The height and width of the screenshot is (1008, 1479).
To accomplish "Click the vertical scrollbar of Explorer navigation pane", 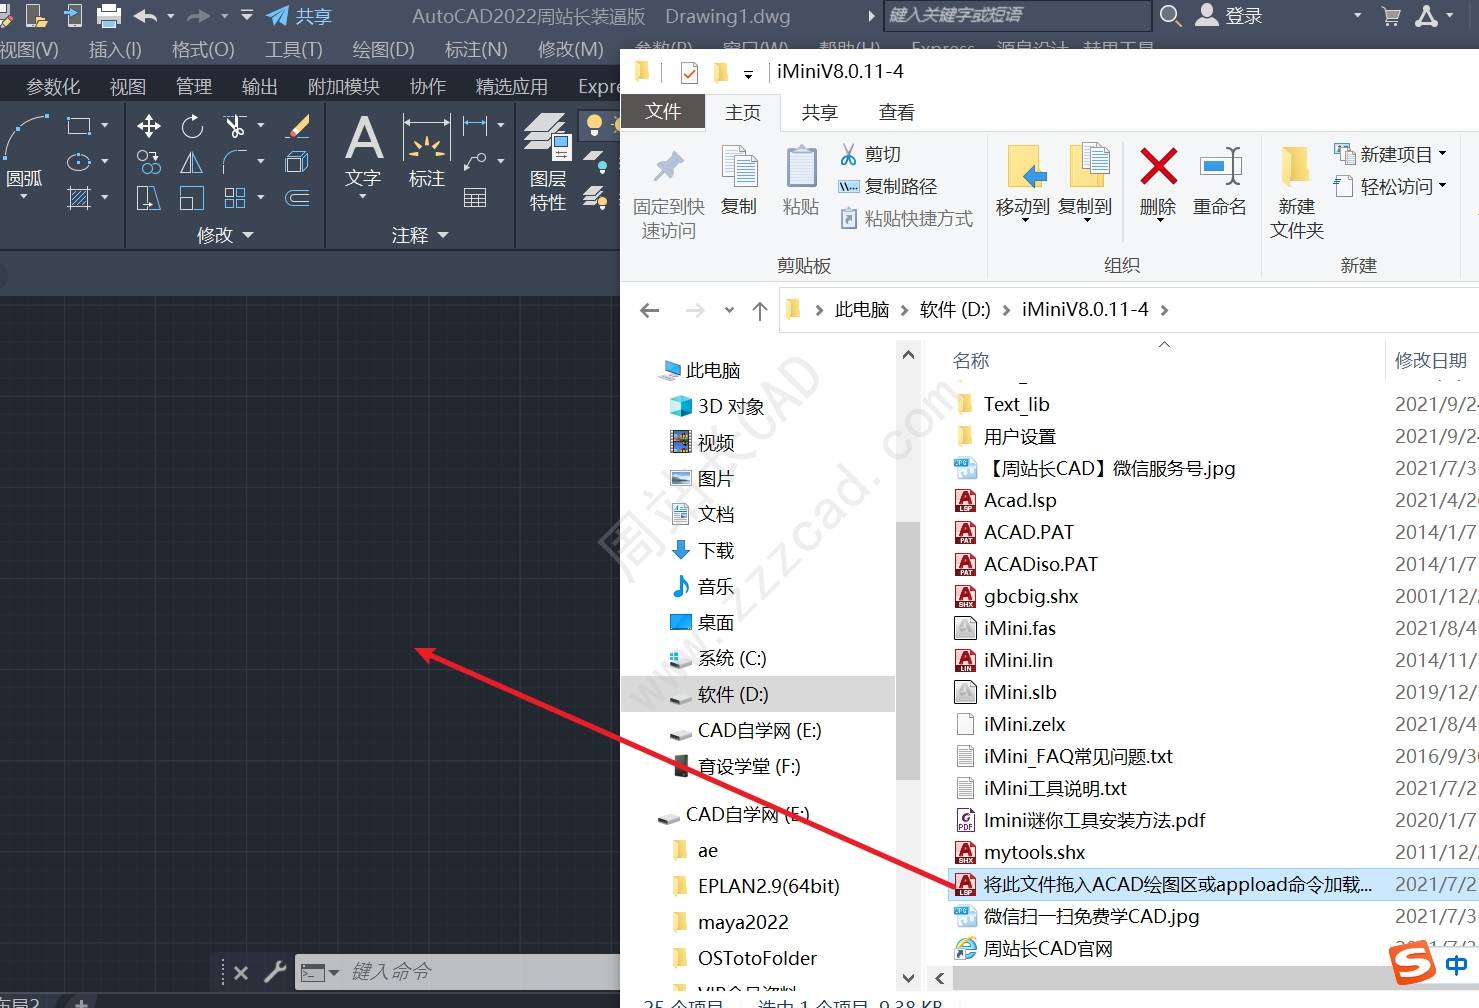I will tap(907, 650).
